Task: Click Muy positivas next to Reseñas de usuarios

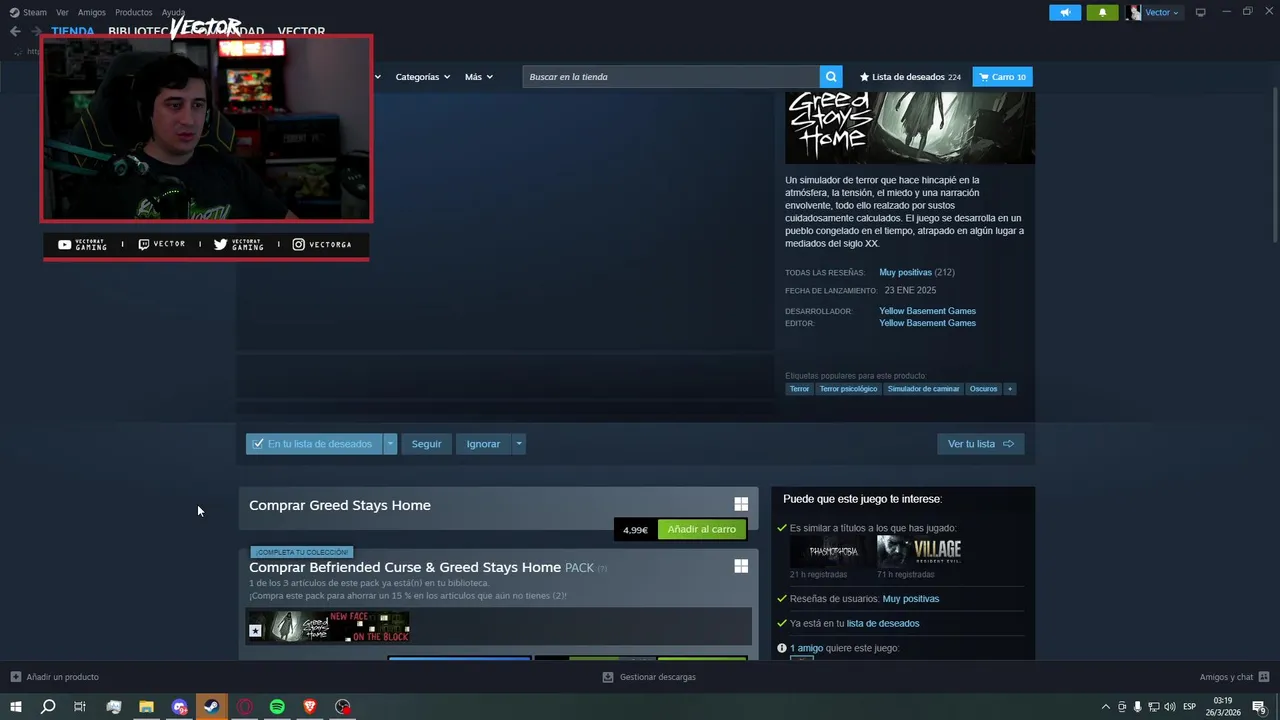Action: (911, 599)
